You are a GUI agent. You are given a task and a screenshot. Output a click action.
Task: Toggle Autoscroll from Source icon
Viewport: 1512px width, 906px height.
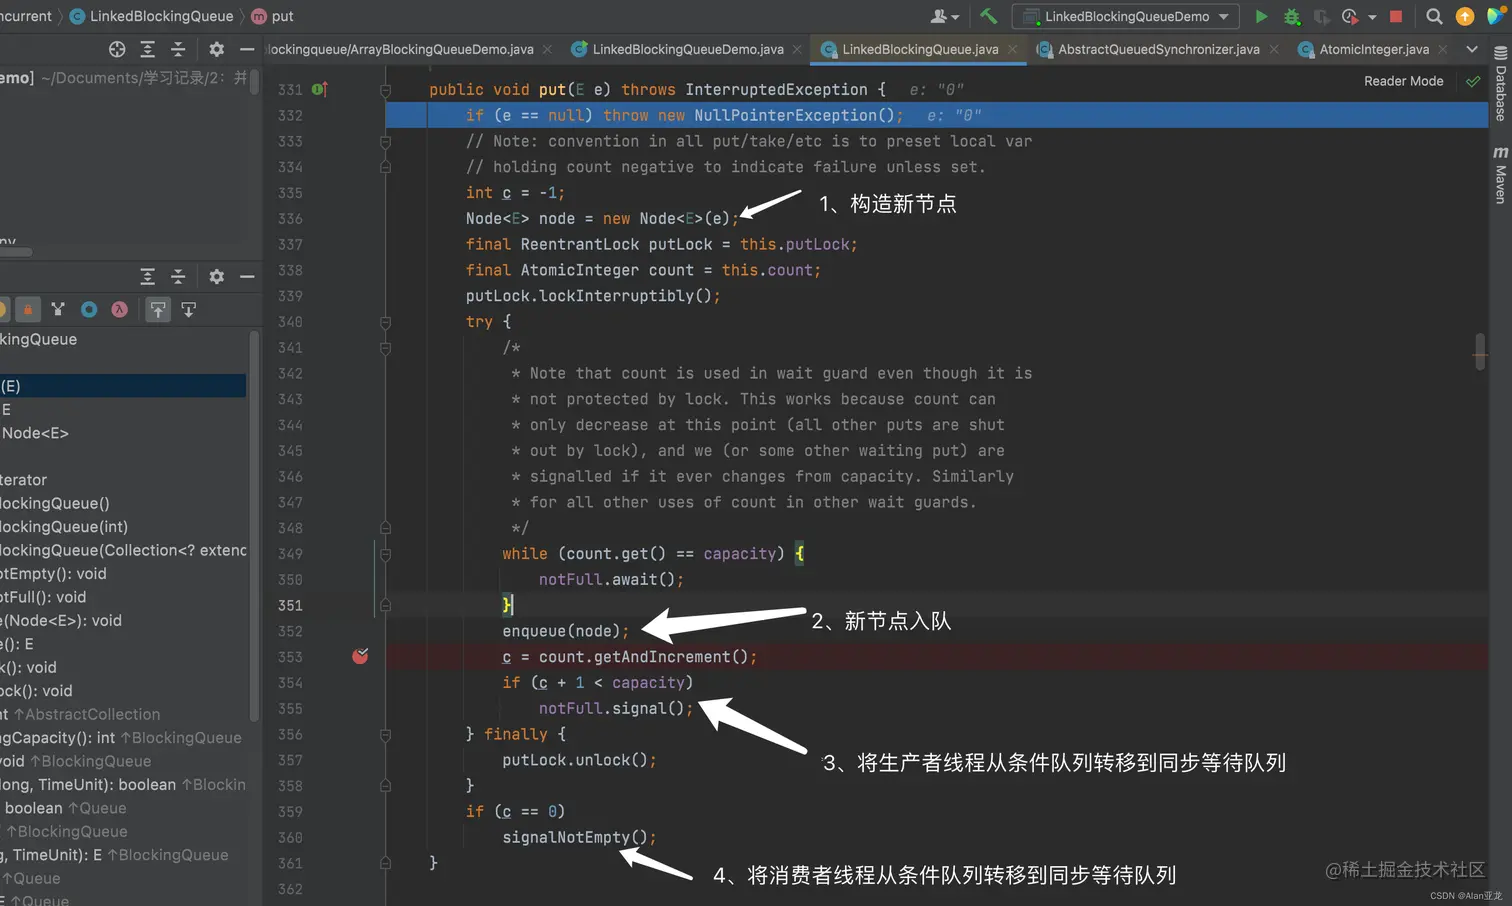click(188, 309)
